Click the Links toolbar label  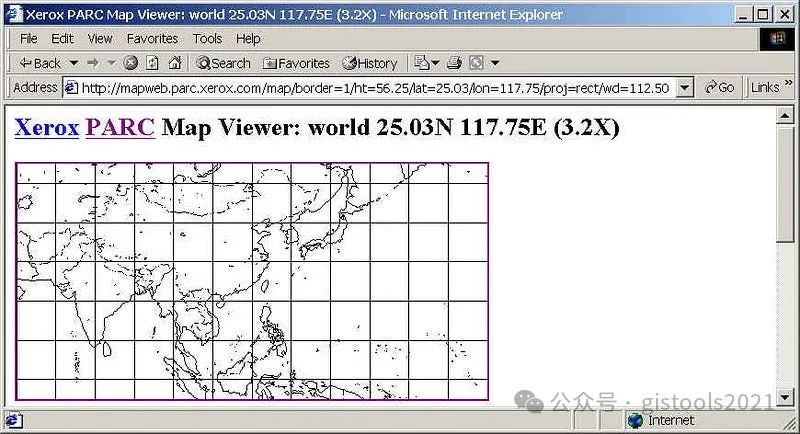click(765, 88)
